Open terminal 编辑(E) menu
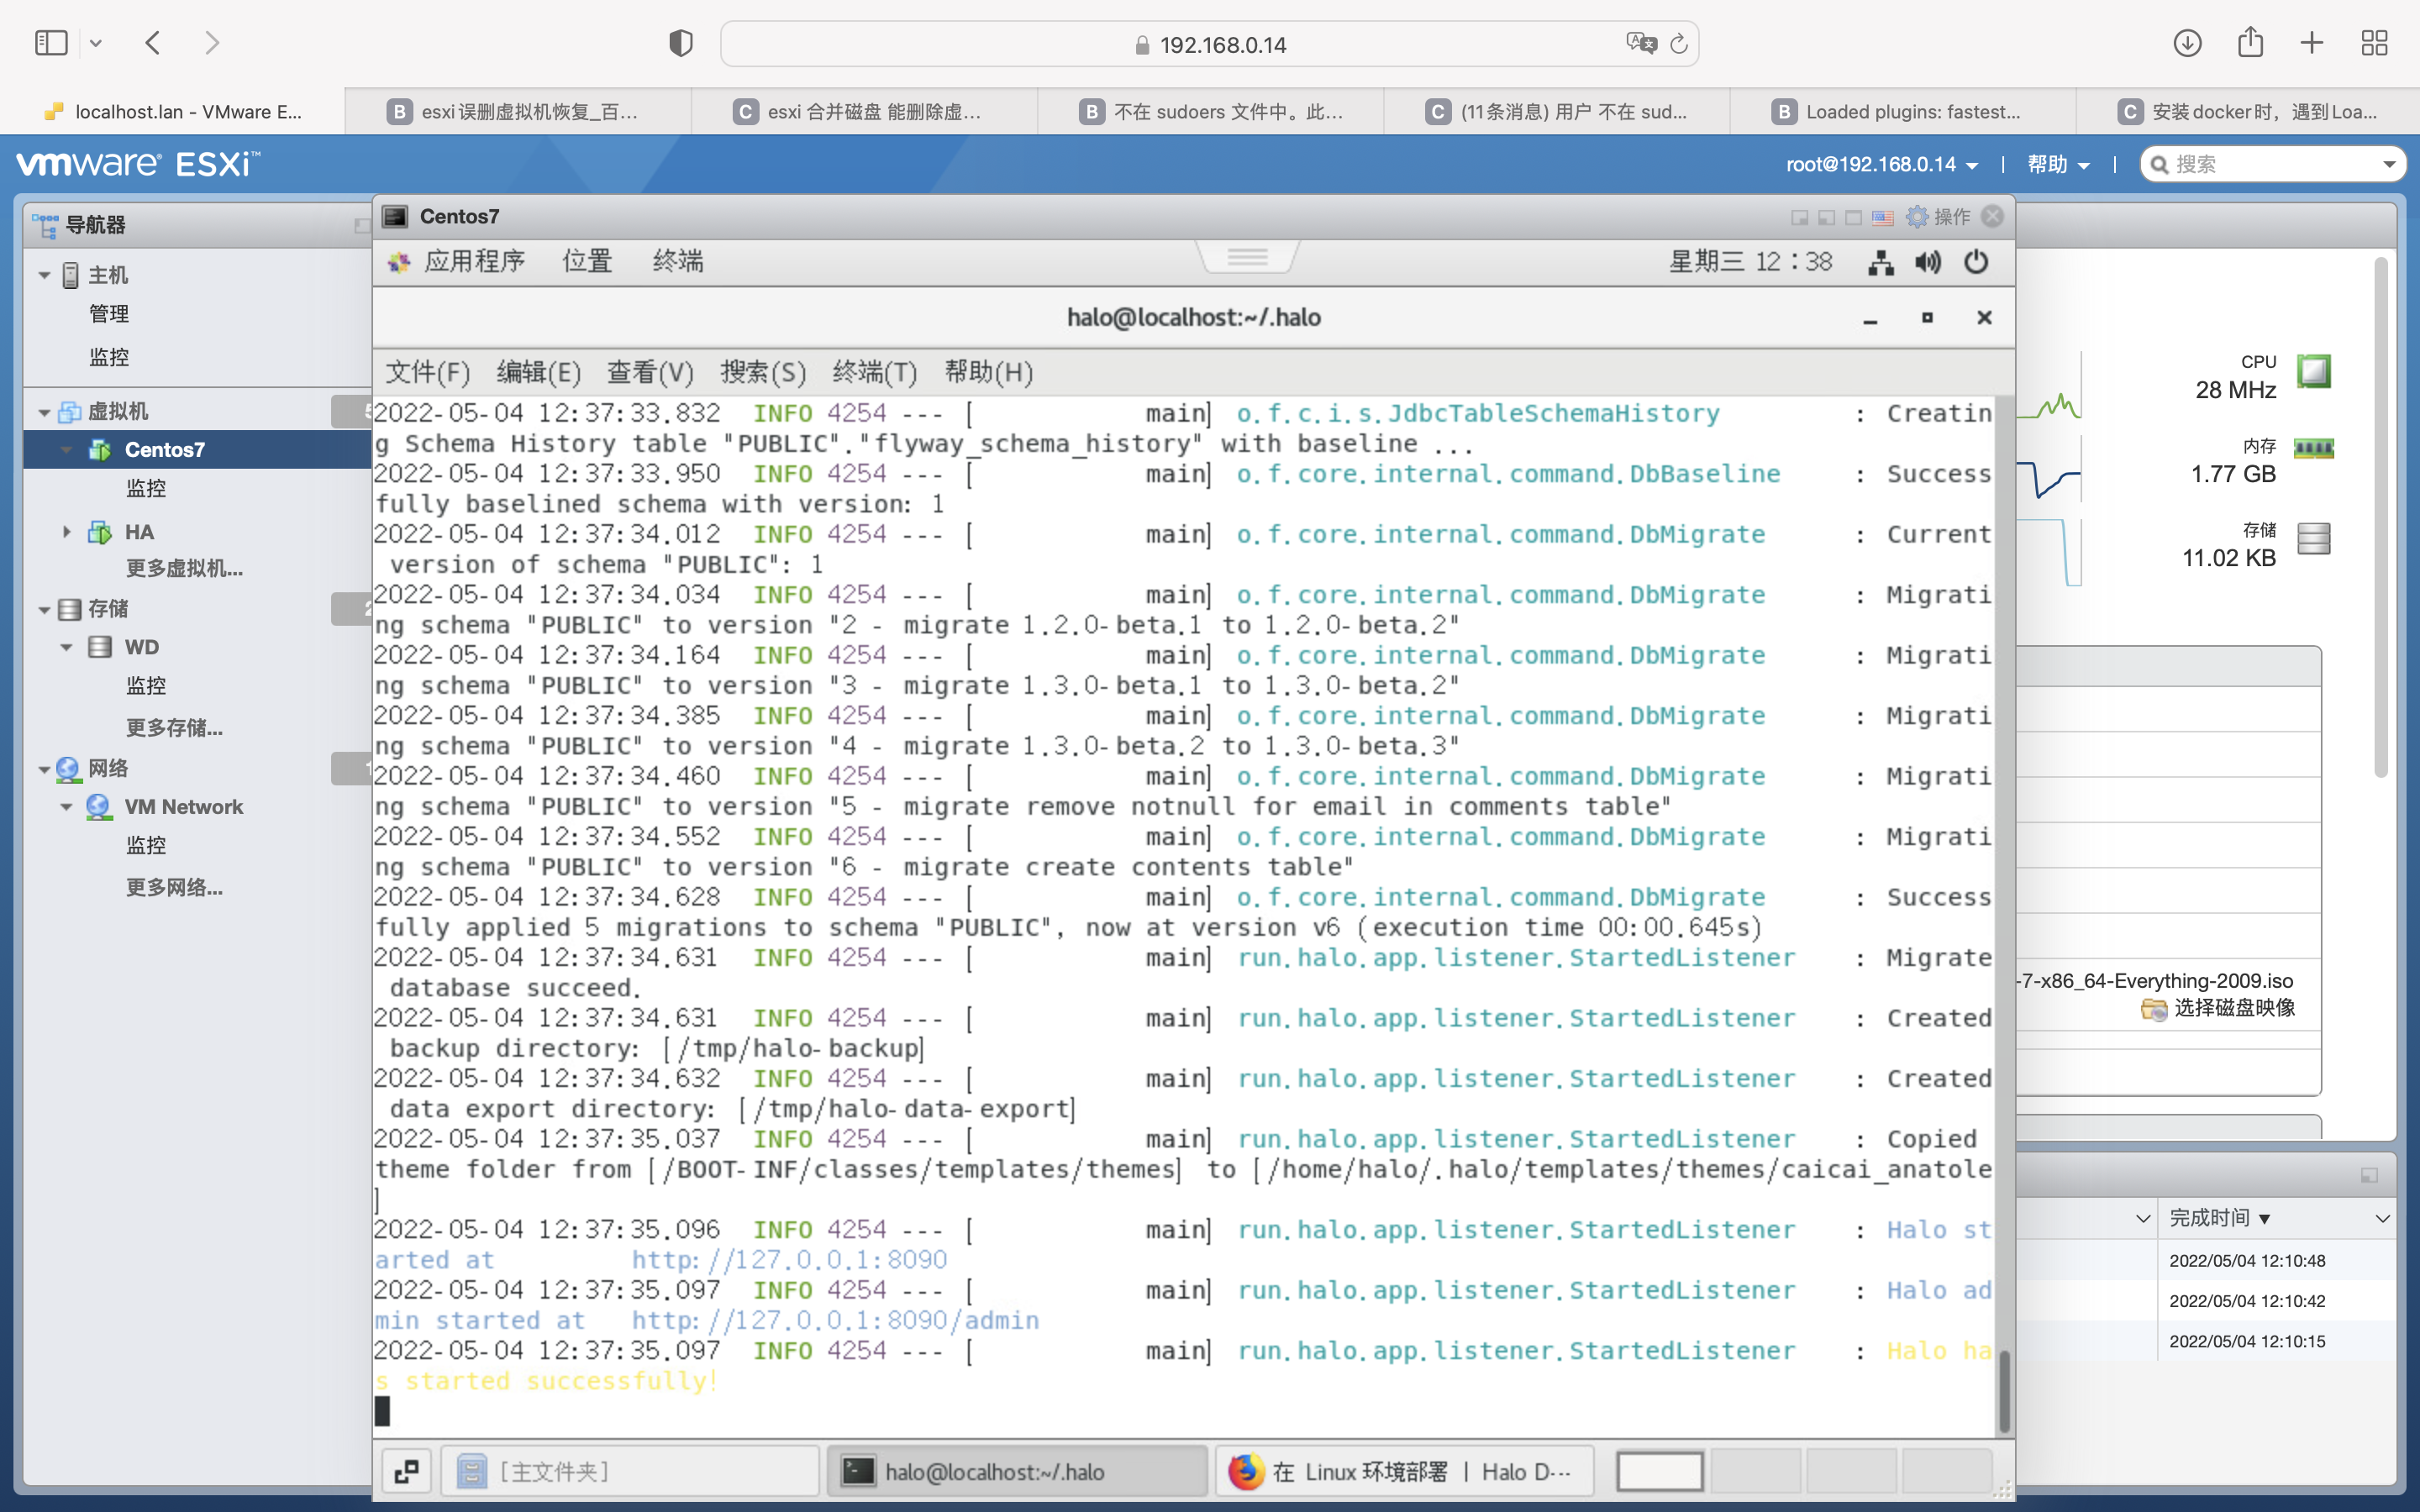Viewport: 2420px width, 1512px height. click(x=538, y=372)
